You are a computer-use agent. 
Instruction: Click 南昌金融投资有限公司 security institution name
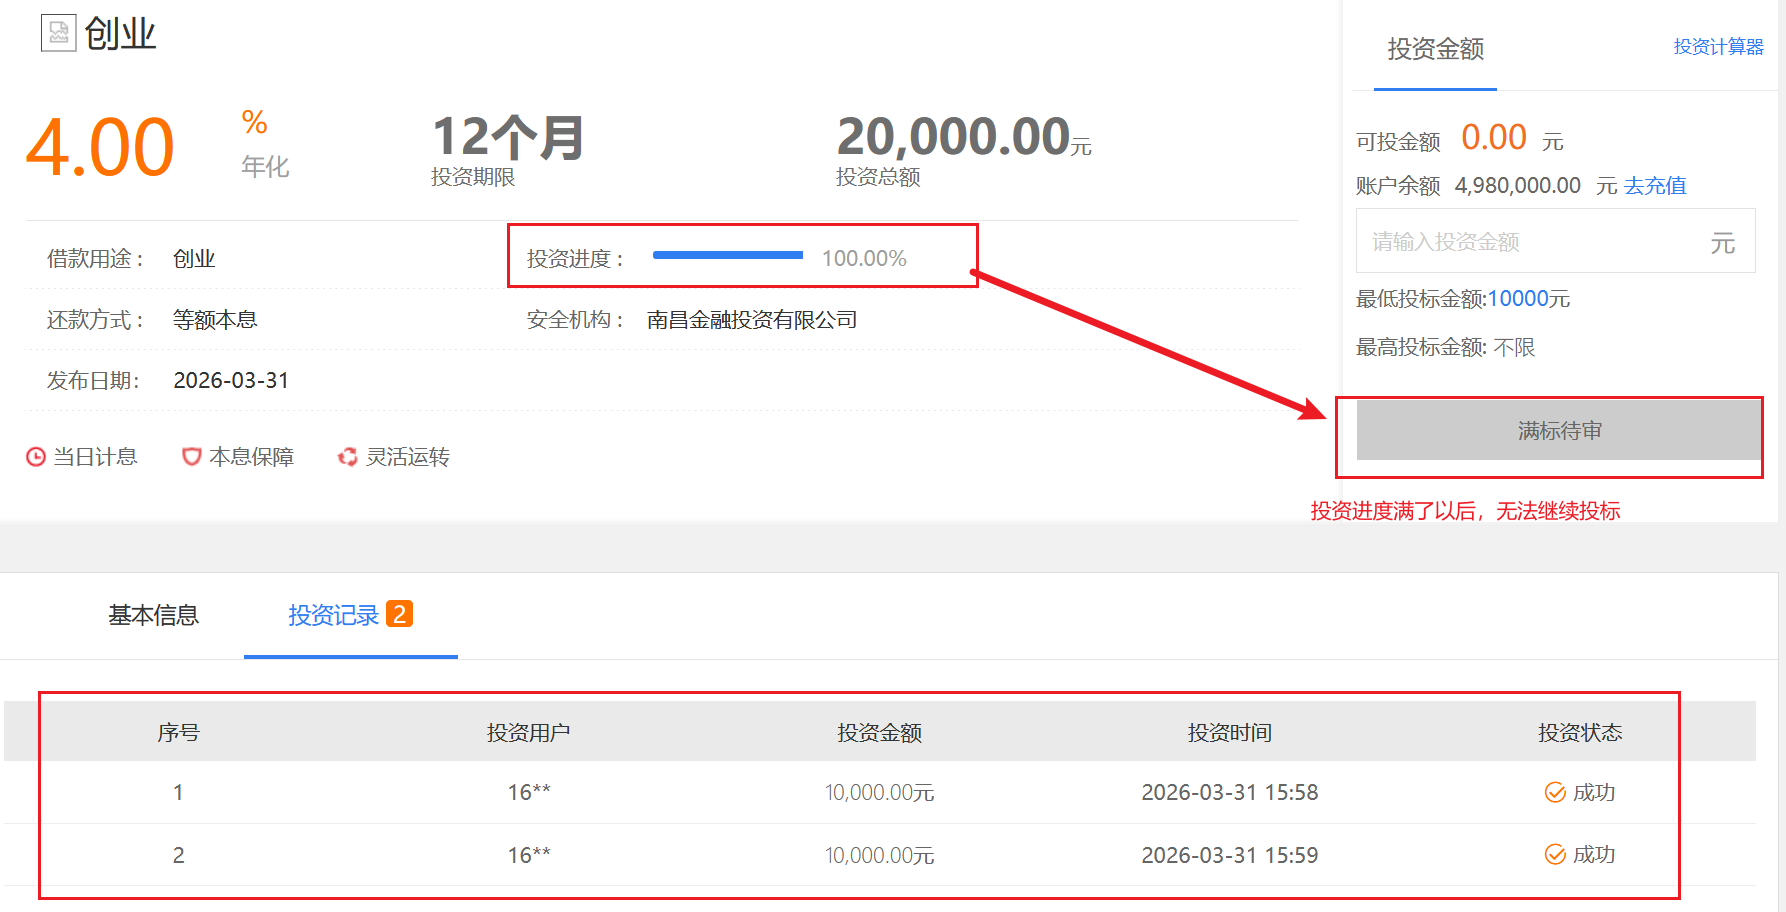pyautogui.click(x=752, y=320)
